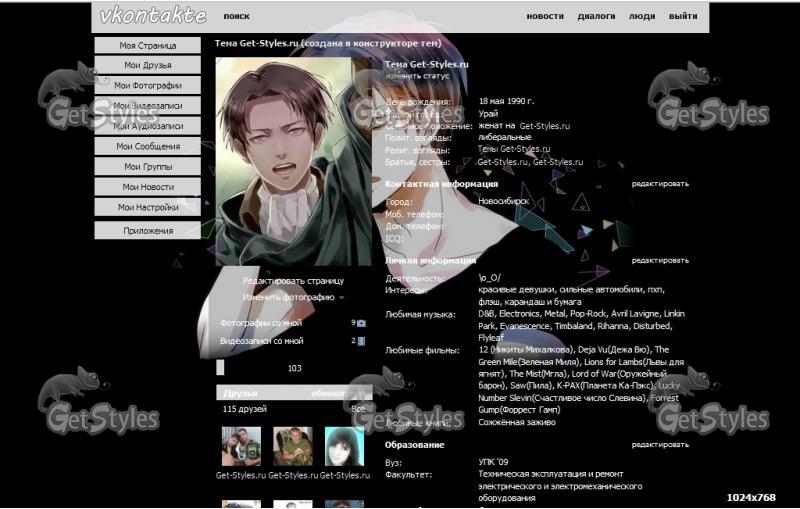Click красивые девушки in interests
The height and width of the screenshot is (509, 800).
516,290
